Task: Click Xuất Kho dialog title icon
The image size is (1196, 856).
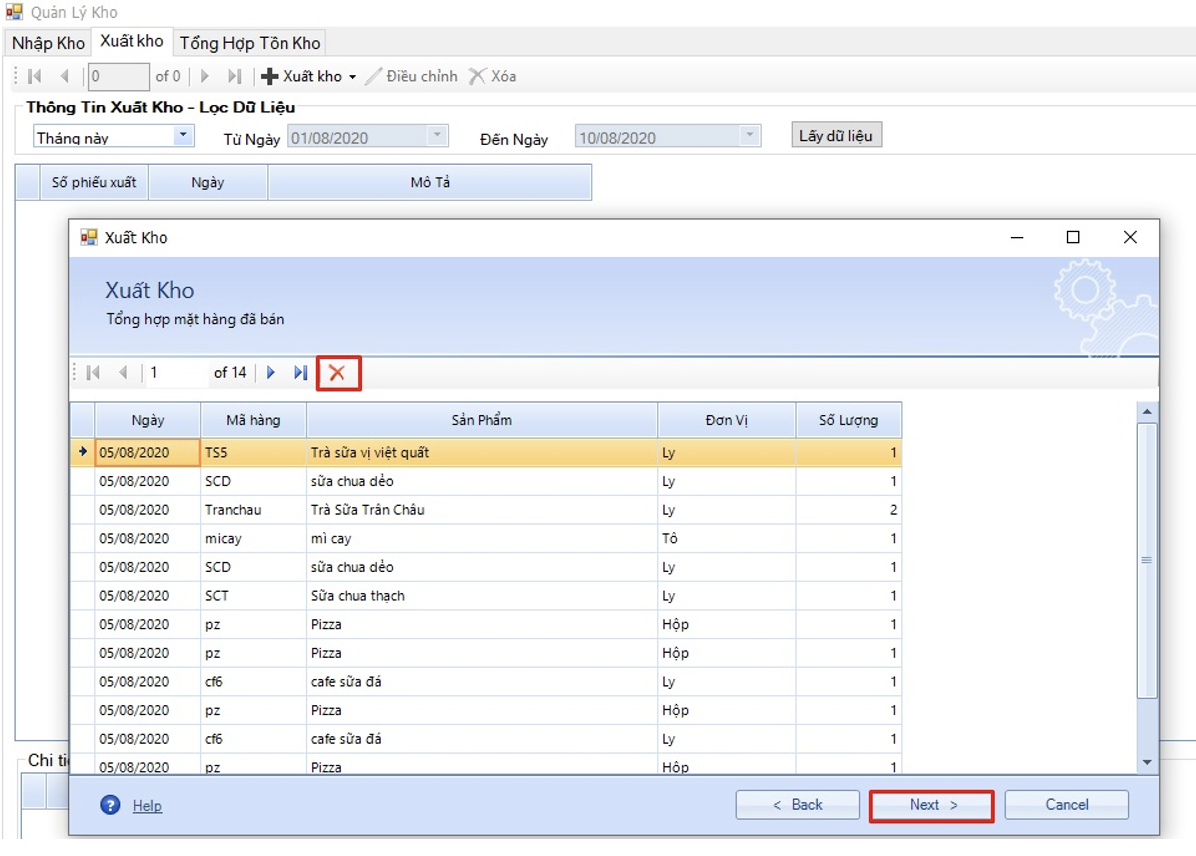Action: pos(88,237)
